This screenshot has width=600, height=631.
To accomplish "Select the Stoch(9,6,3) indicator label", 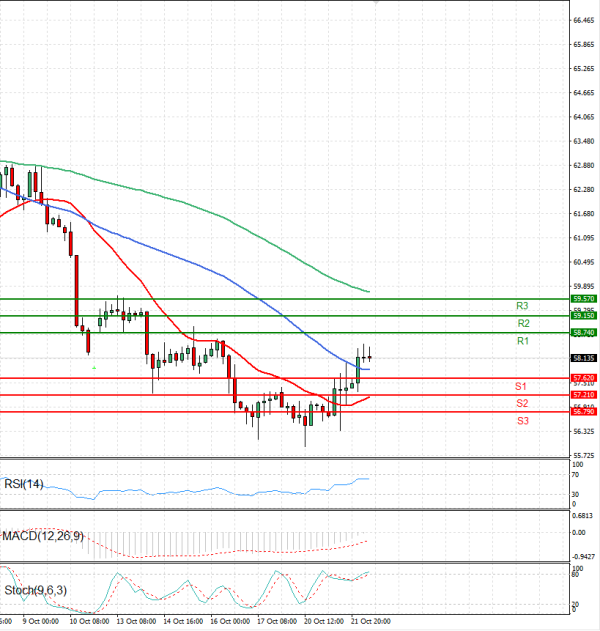I will (x=37, y=591).
